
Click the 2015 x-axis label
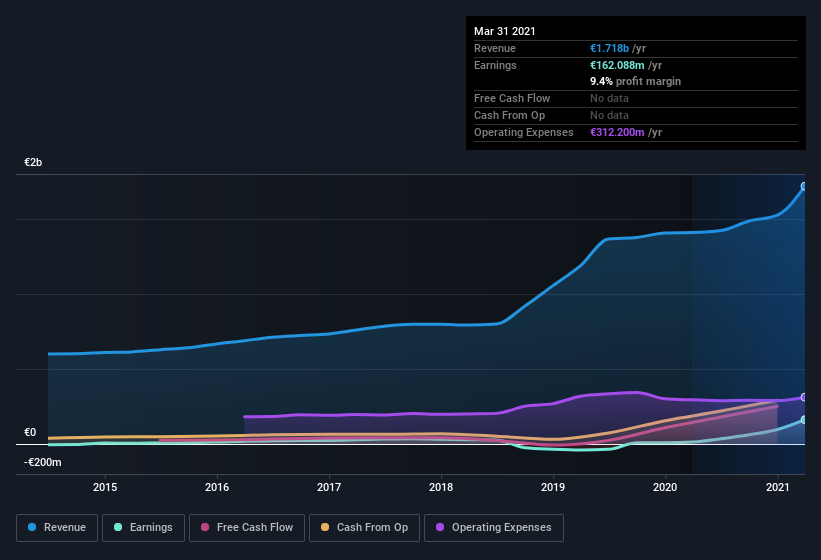pyautogui.click(x=105, y=487)
